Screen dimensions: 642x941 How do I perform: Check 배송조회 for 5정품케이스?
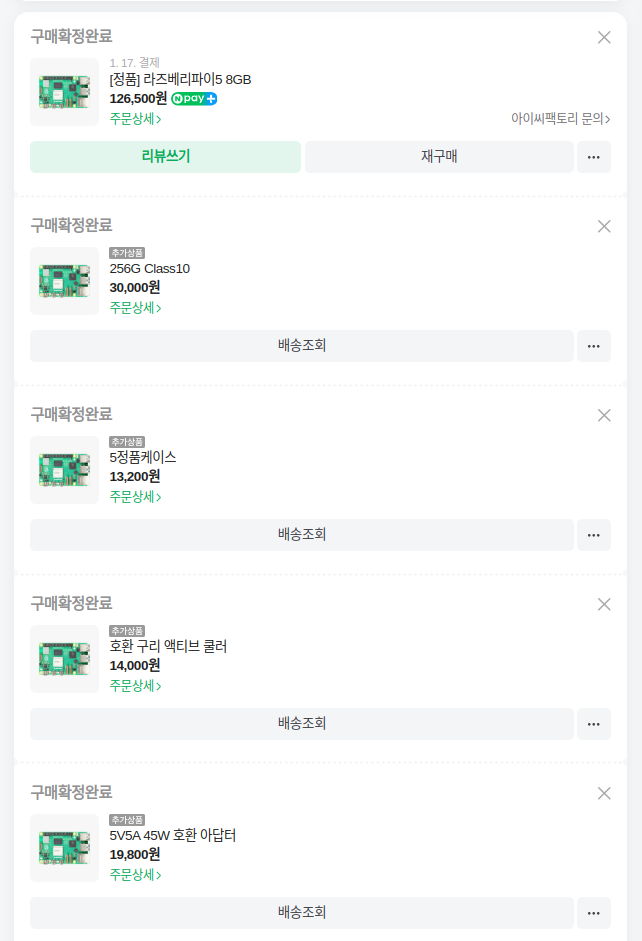click(302, 535)
